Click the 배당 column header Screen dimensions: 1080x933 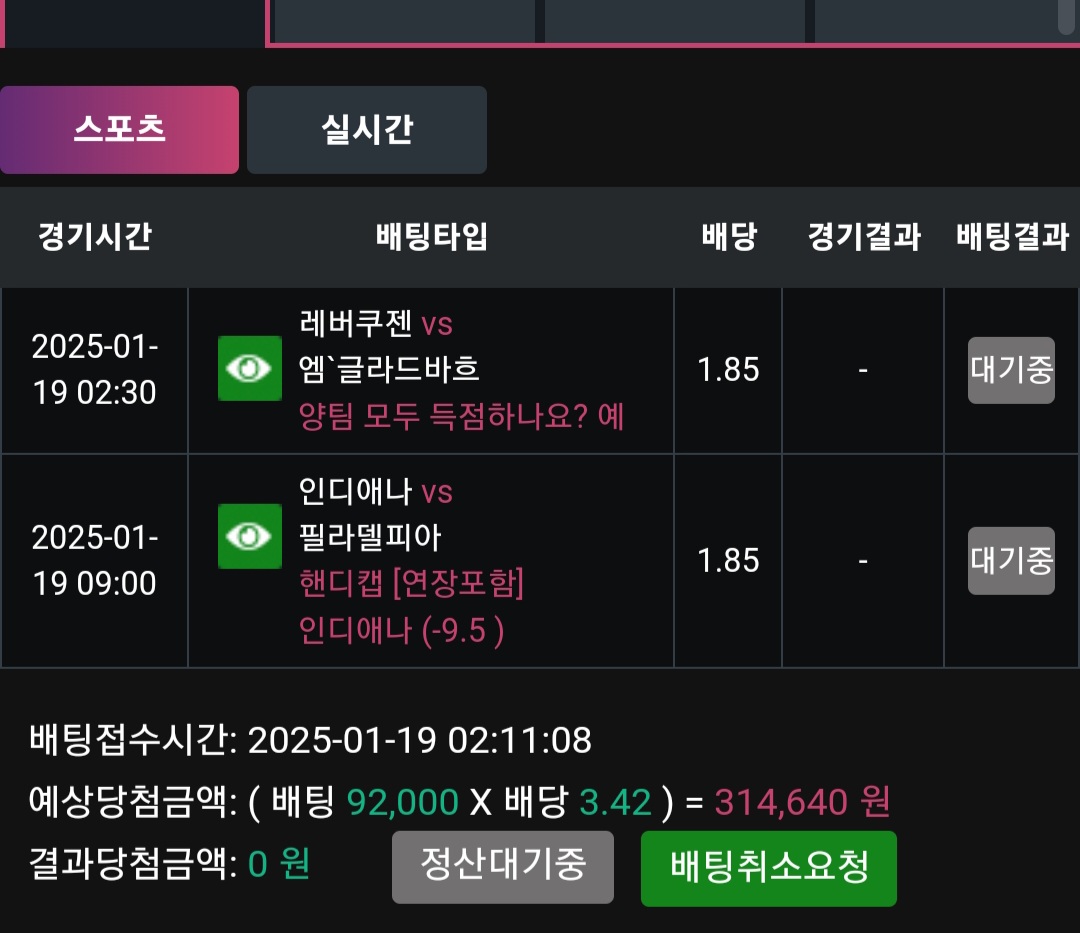[728, 238]
